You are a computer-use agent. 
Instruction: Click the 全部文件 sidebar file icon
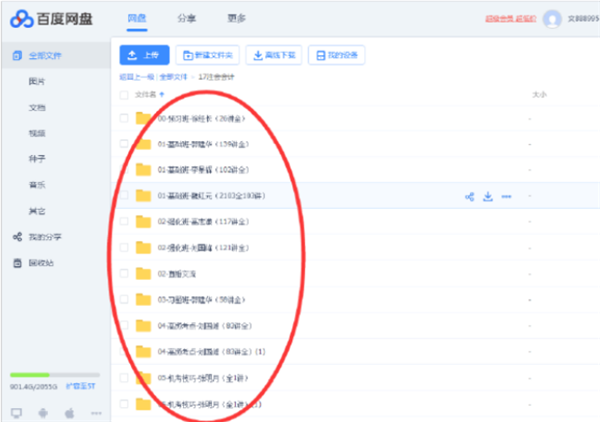point(17,55)
